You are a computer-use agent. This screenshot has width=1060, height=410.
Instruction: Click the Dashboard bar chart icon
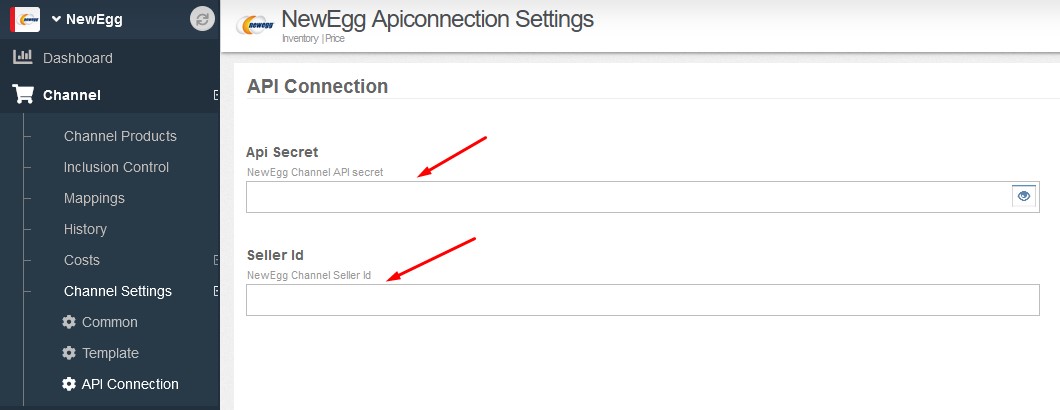(22, 58)
